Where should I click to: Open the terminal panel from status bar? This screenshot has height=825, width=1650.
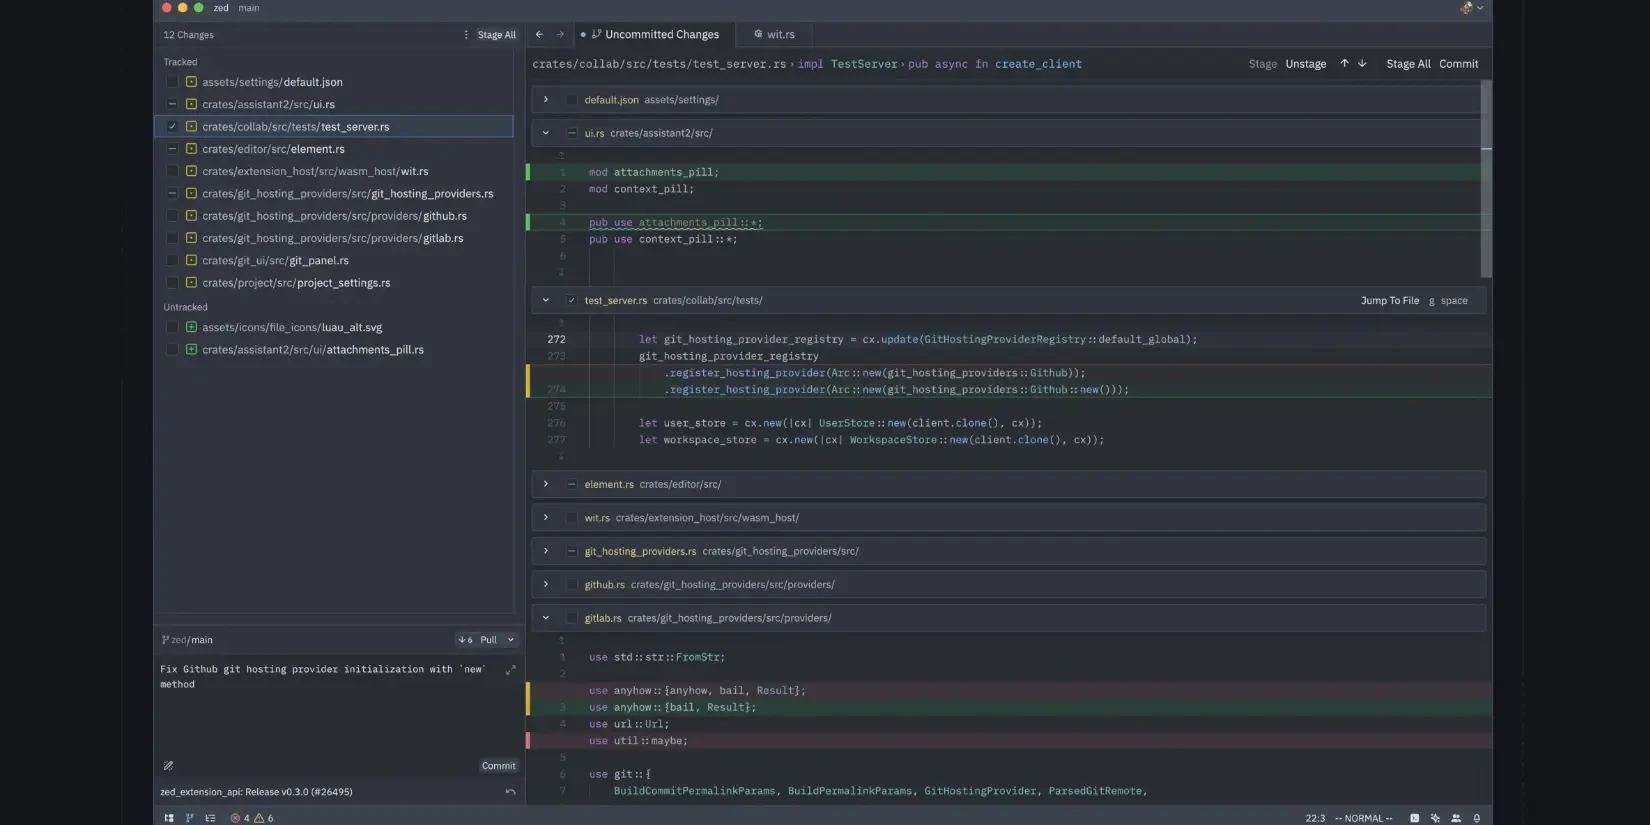click(x=1414, y=818)
